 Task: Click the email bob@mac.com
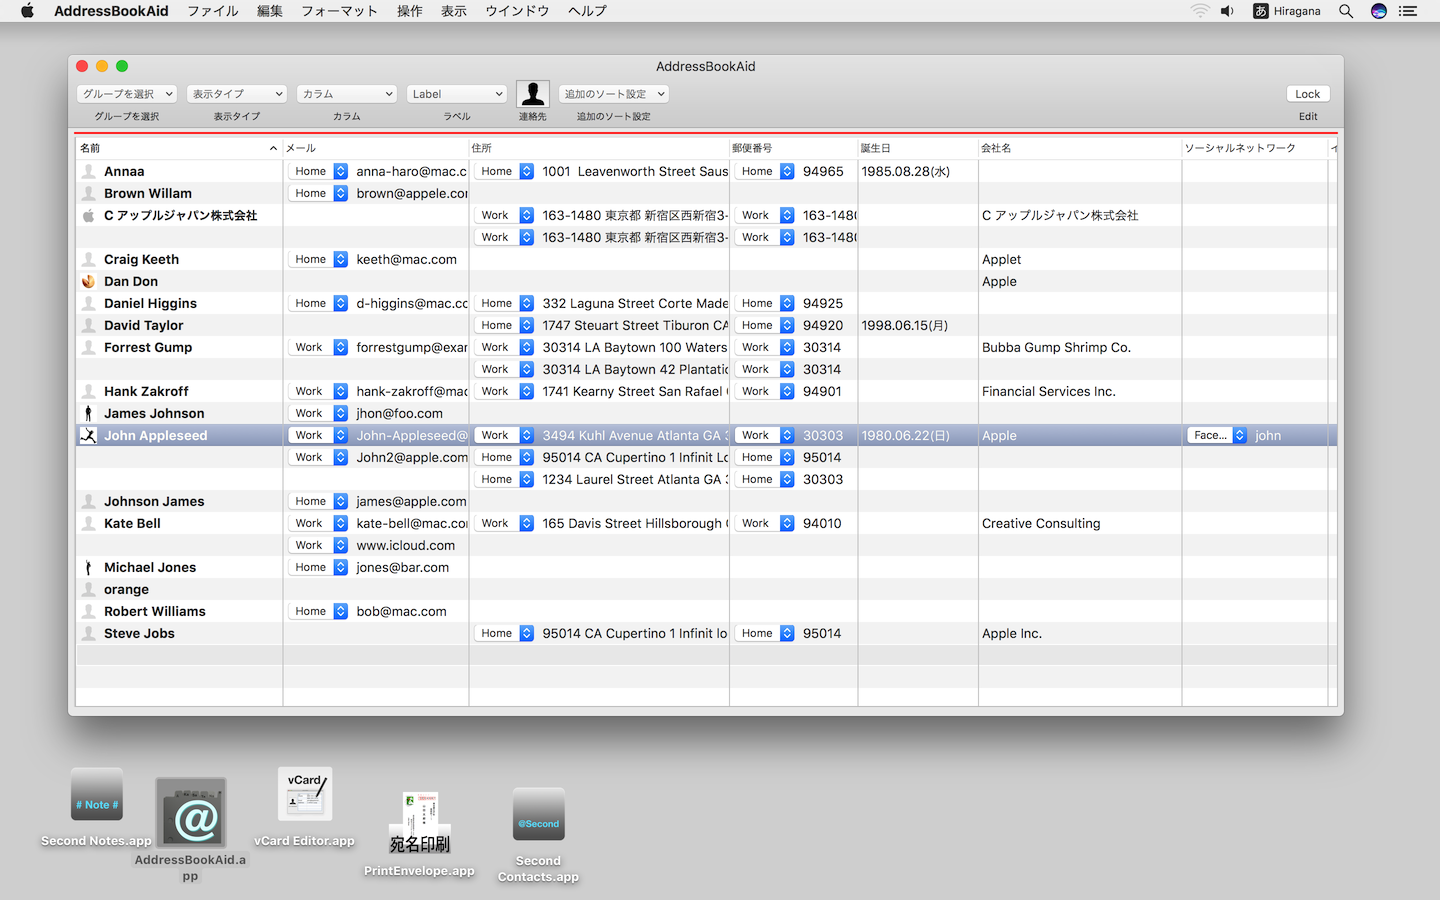402,612
